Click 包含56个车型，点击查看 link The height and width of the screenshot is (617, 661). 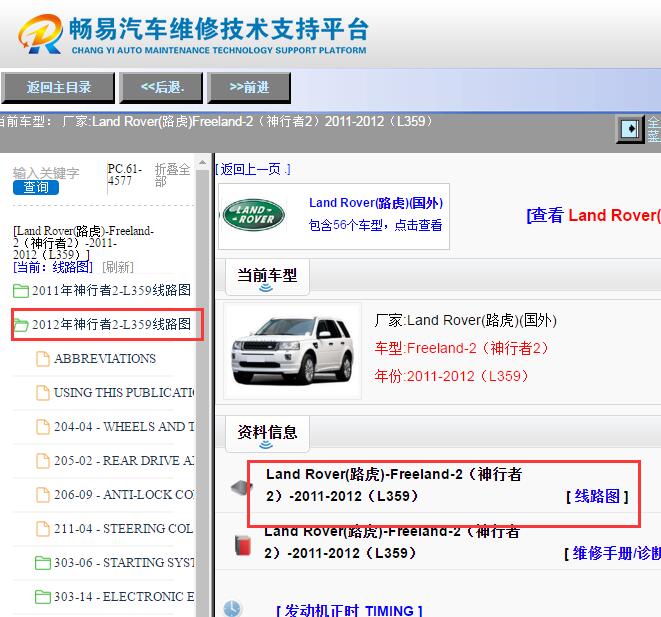375,225
